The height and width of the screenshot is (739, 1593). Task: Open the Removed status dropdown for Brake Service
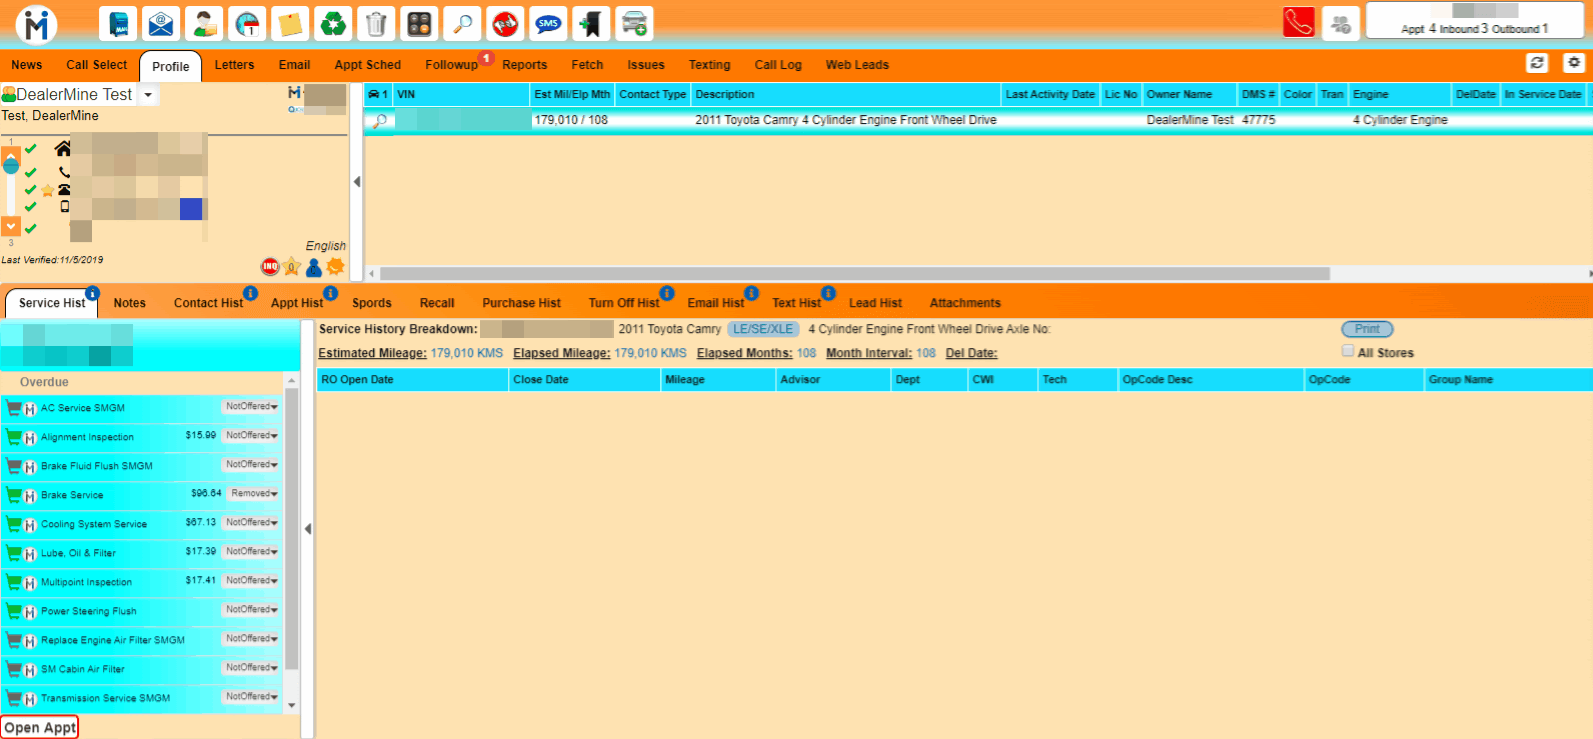[x=254, y=494]
